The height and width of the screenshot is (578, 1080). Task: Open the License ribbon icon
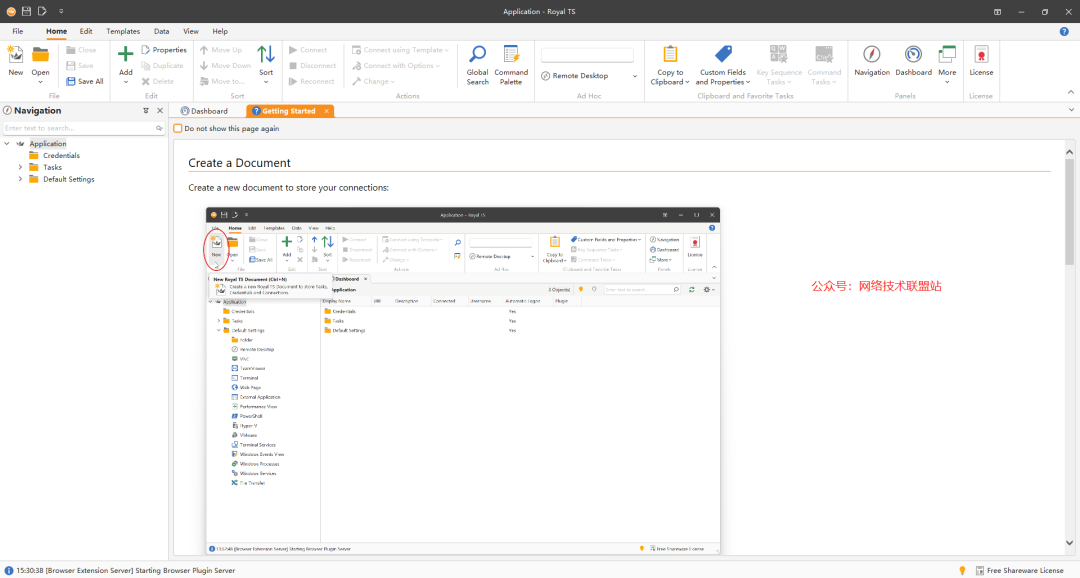(x=982, y=54)
